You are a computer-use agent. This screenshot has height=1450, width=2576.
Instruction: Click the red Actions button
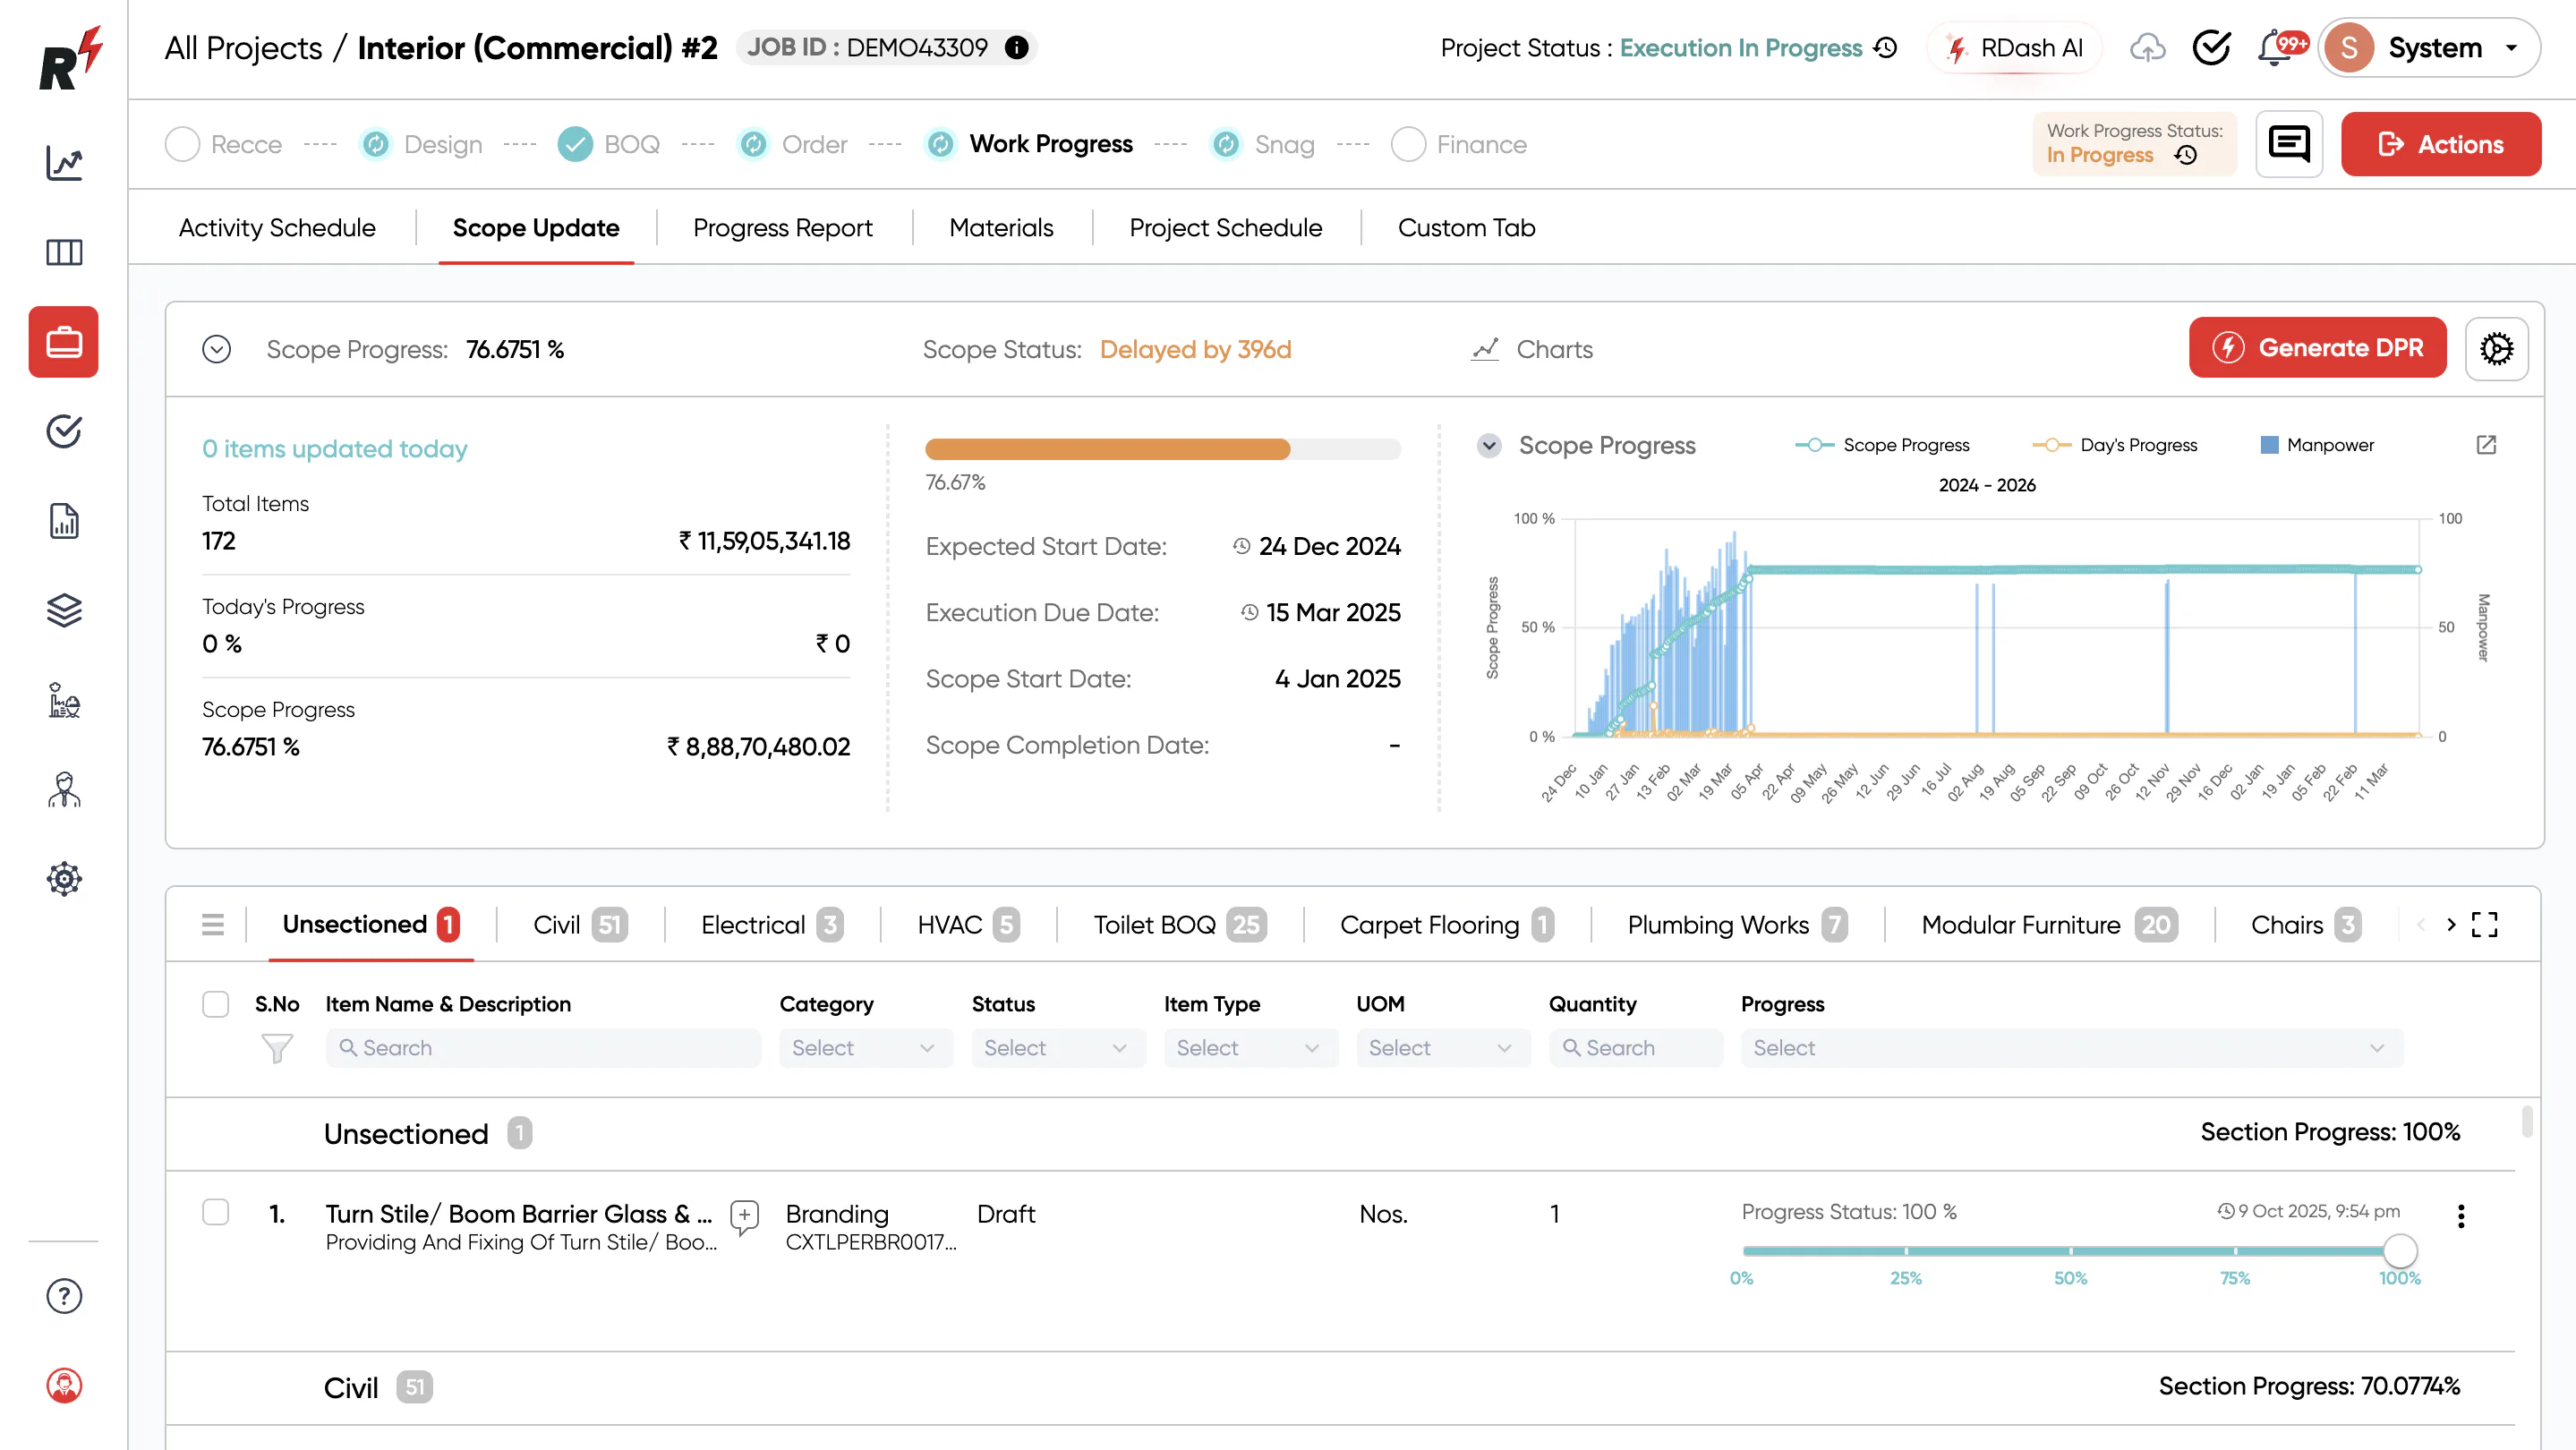pyautogui.click(x=2440, y=144)
